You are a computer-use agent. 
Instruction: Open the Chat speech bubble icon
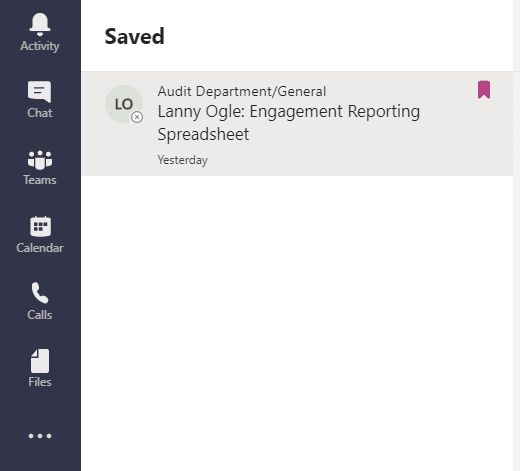click(x=40, y=91)
